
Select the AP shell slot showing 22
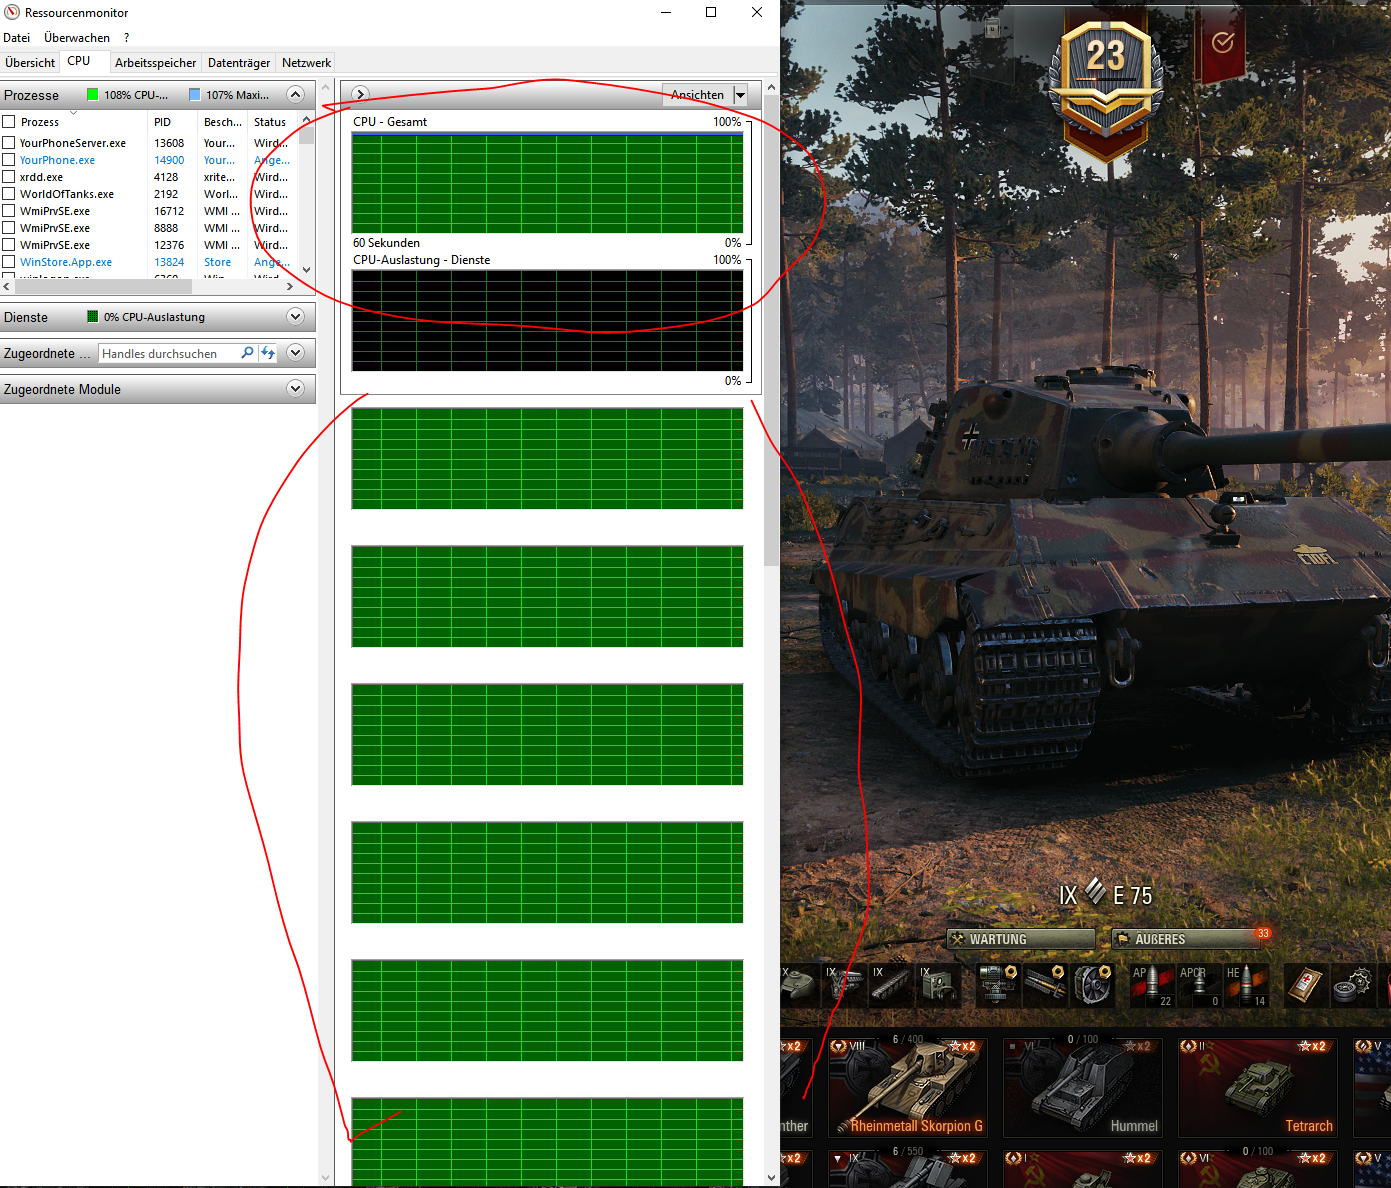click(x=1152, y=984)
